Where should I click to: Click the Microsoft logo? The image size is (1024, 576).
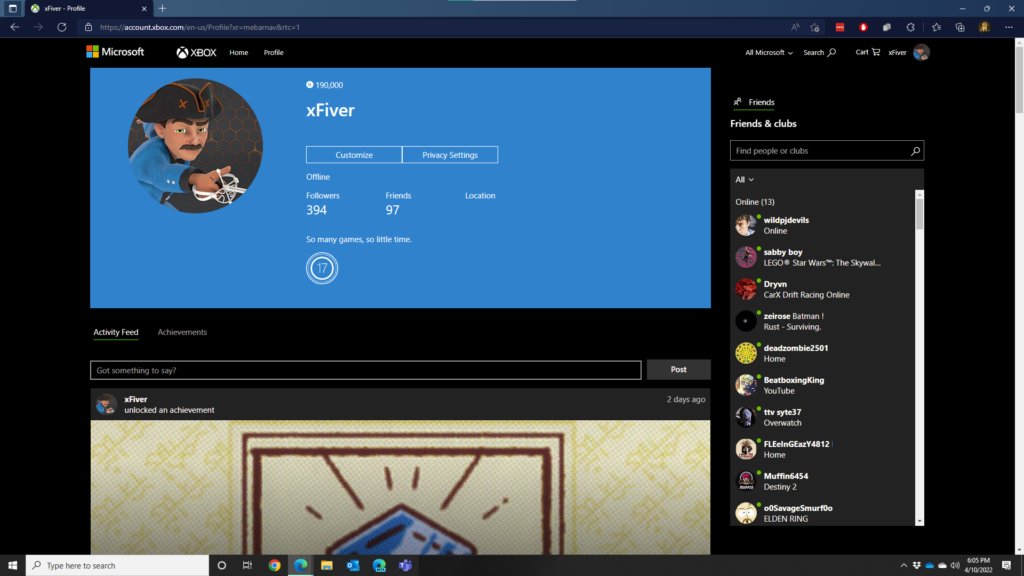(x=115, y=52)
